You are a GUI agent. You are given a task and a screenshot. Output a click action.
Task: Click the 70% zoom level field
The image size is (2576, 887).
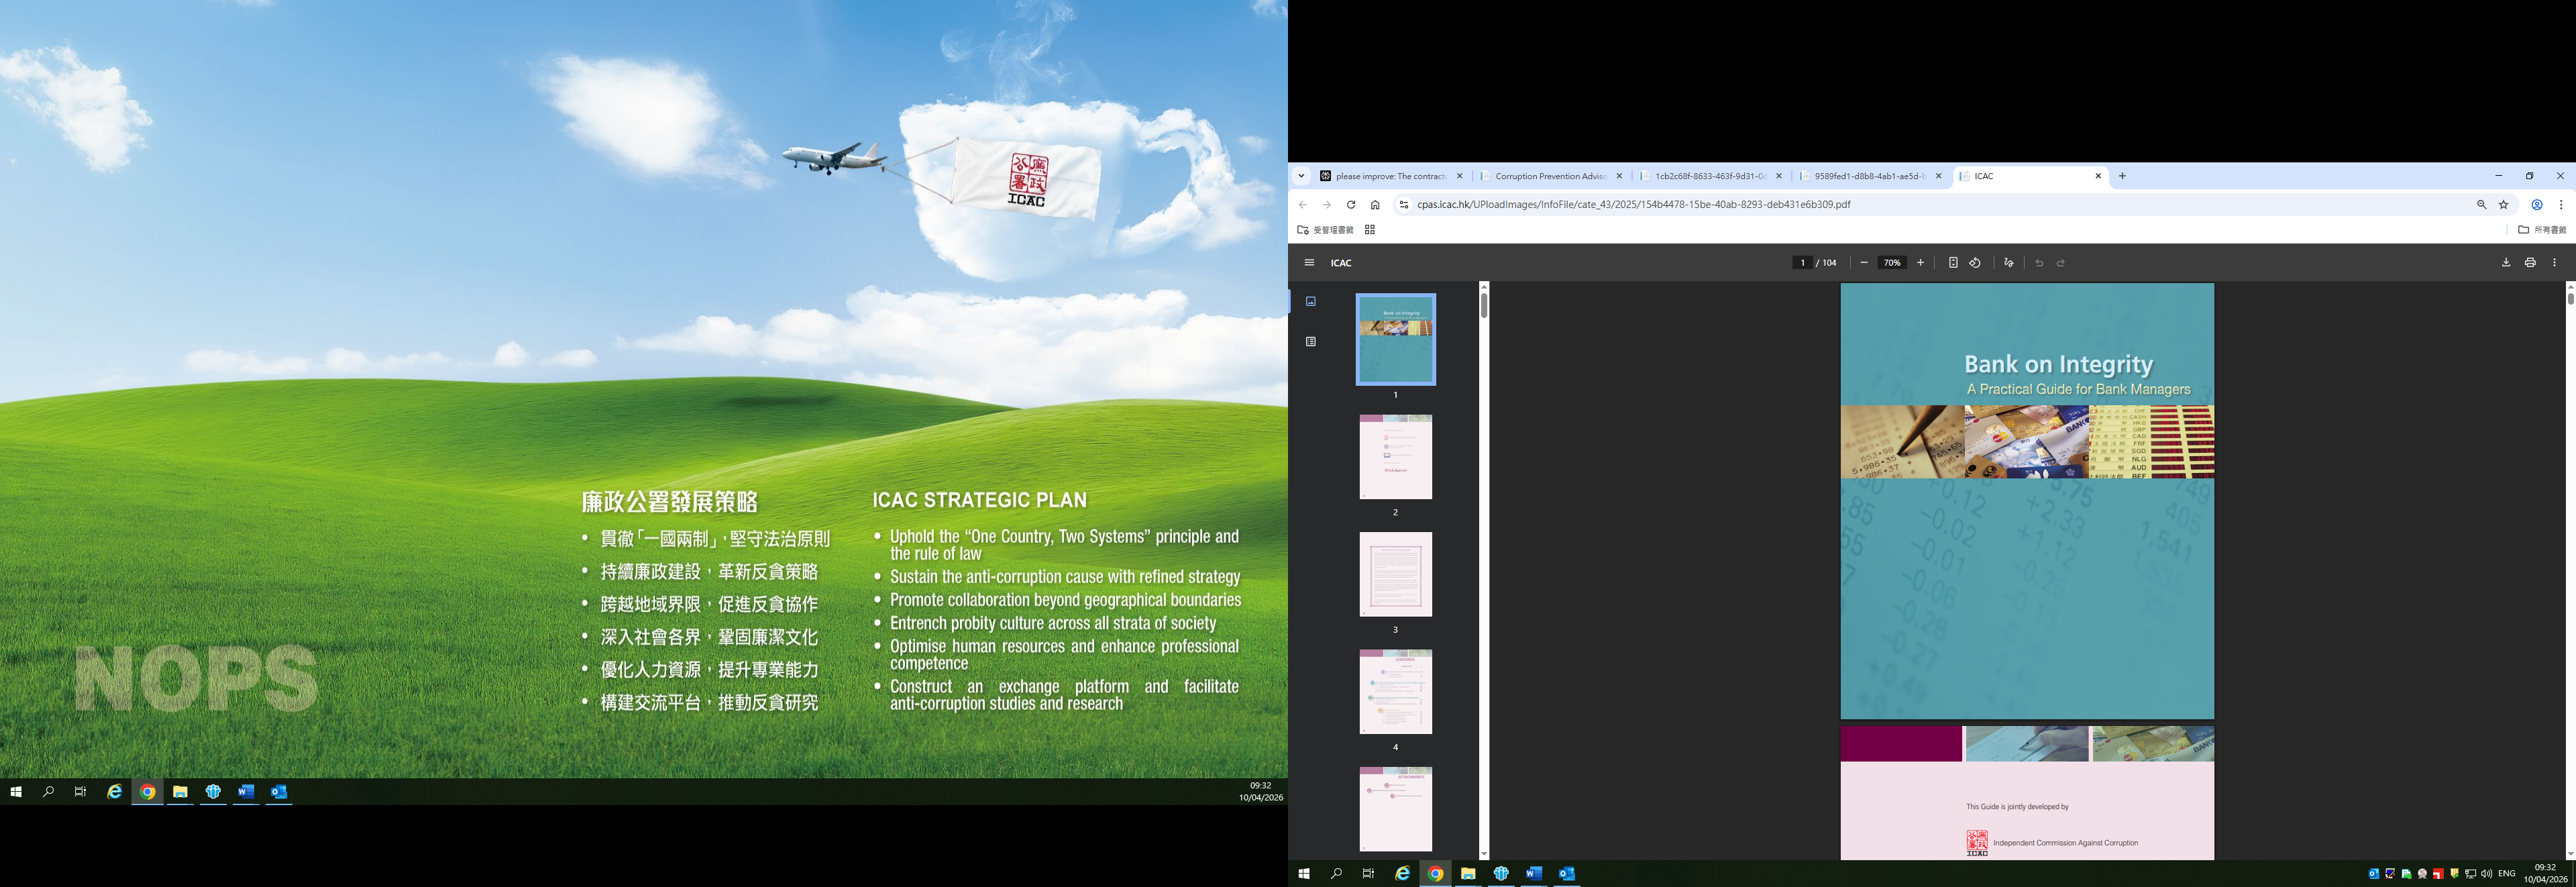click(1892, 263)
